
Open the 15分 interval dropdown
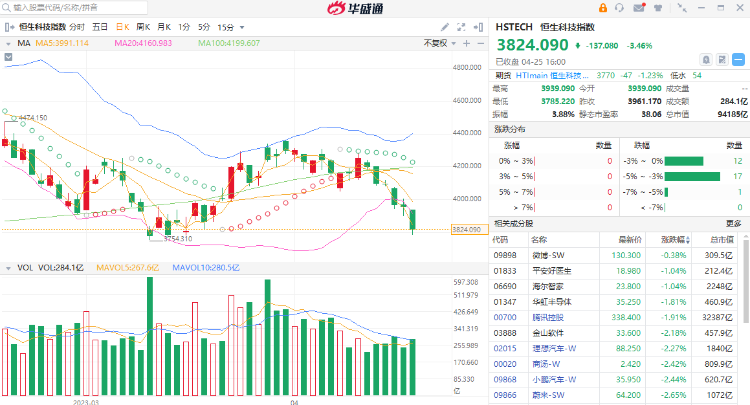tap(231, 27)
